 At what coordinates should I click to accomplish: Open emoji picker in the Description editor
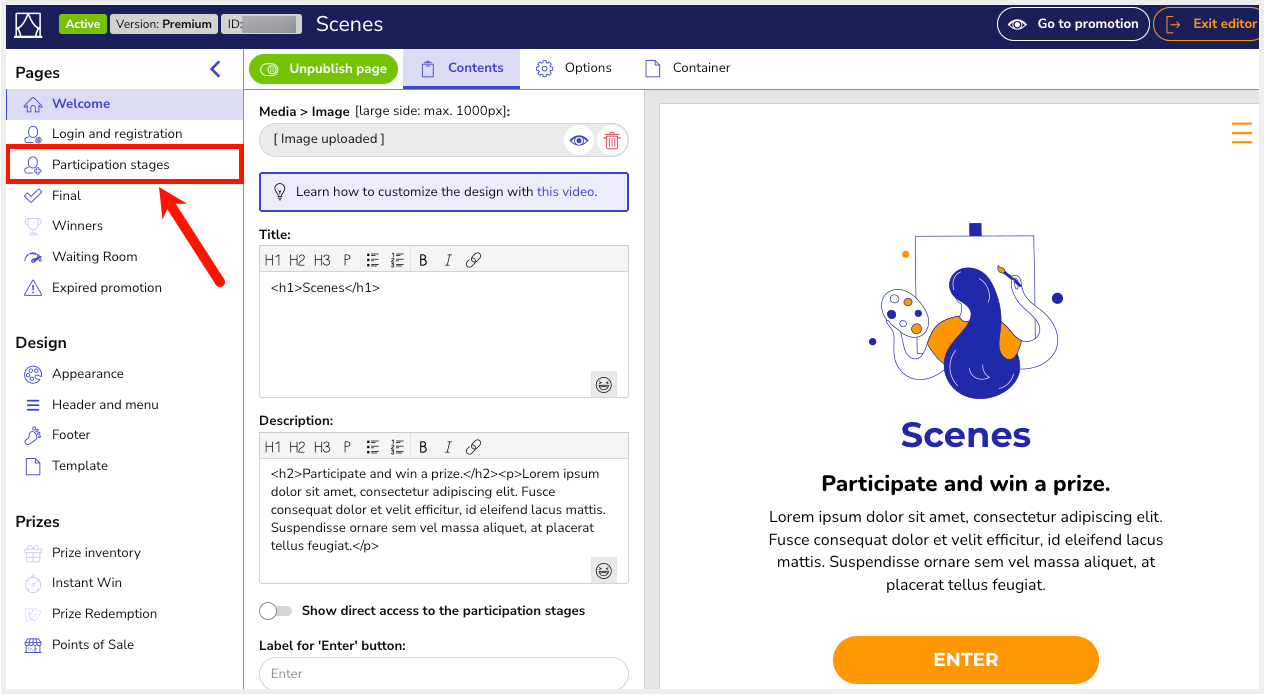(x=603, y=570)
